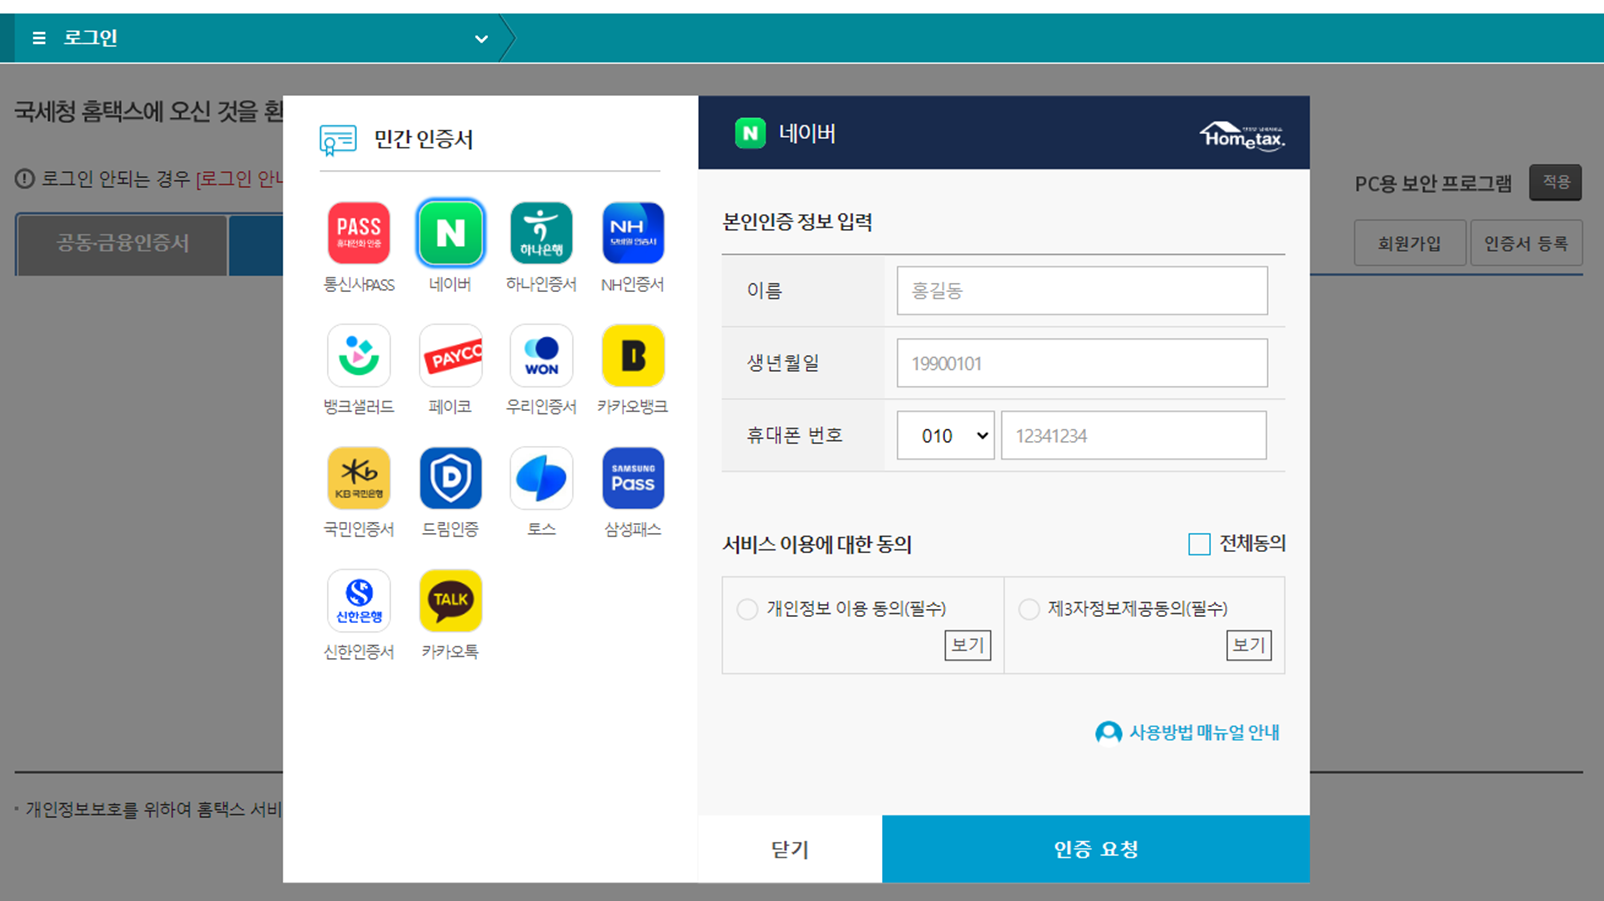Click the hamburger menu icon beside 로그인
This screenshot has height=901, width=1604.
[39, 38]
